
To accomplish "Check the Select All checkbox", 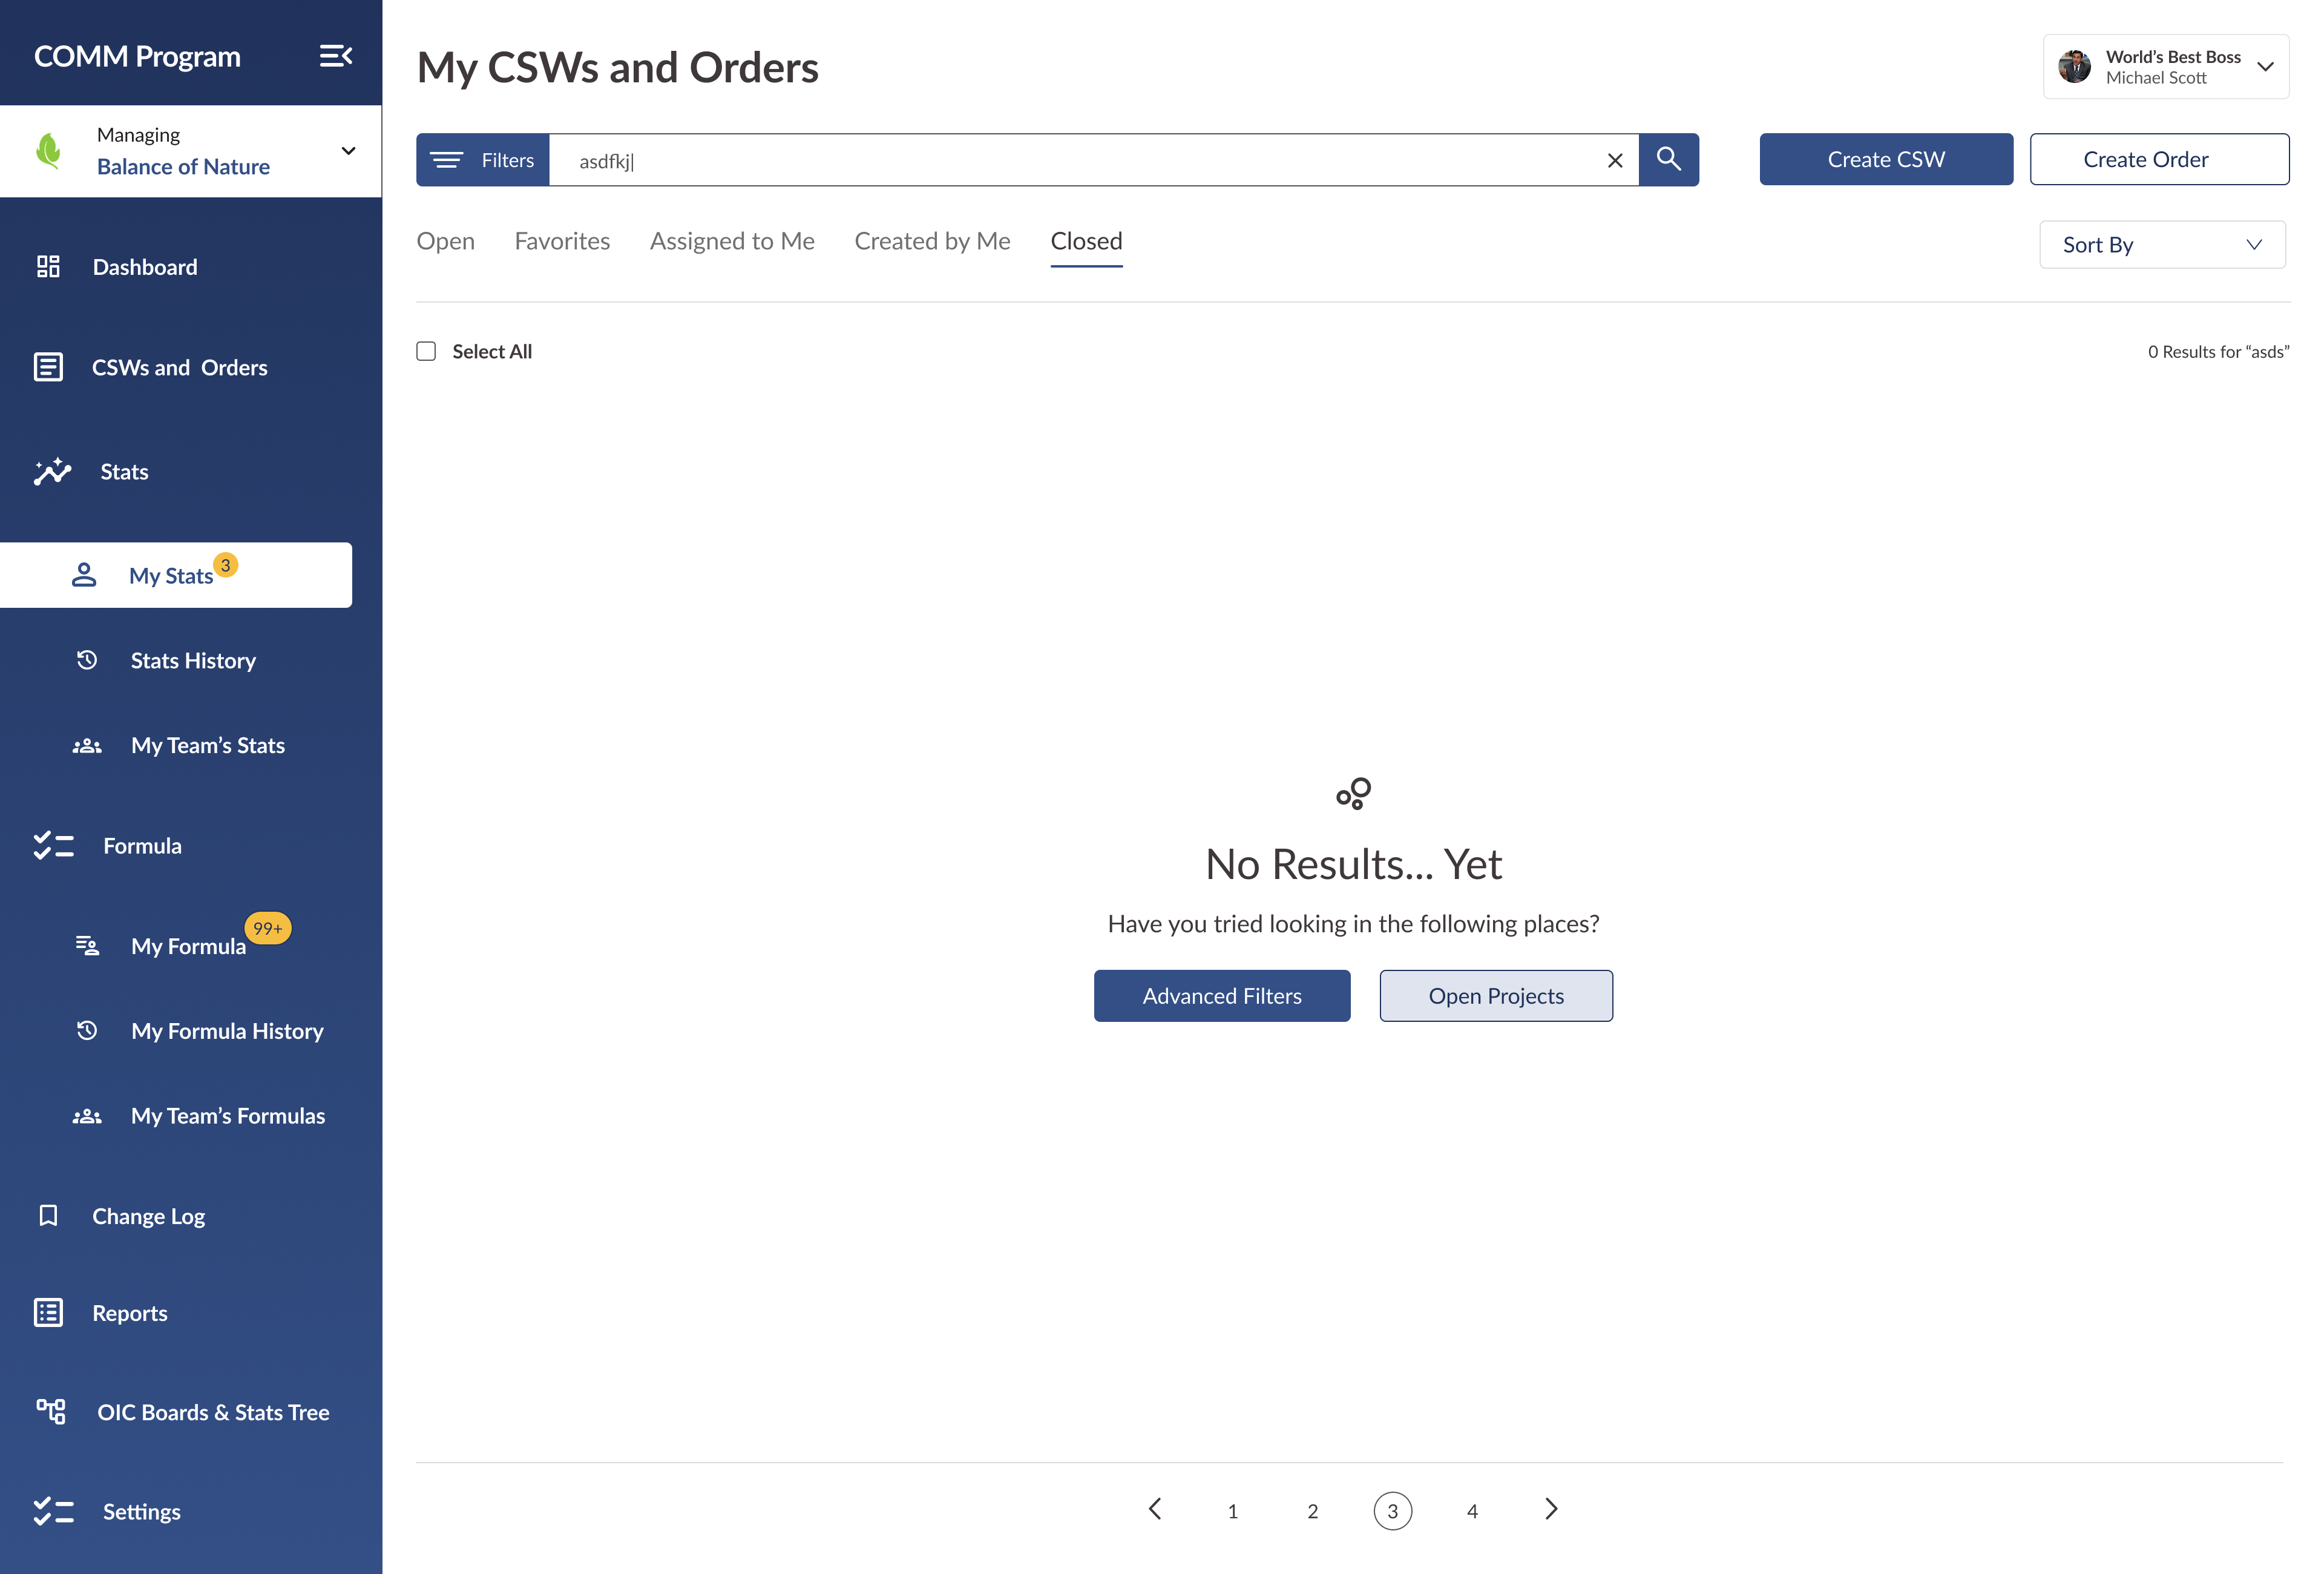I will [426, 351].
